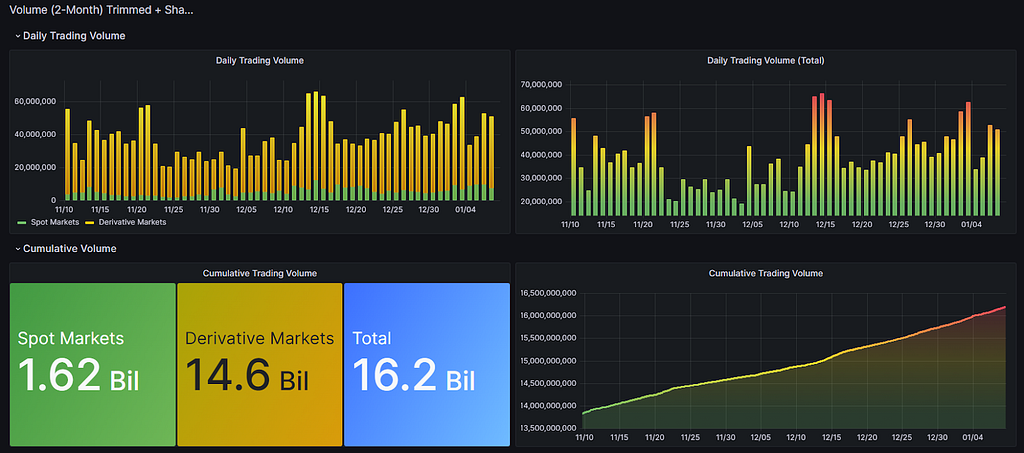
Task: Click the tallest red bar near 12/15
Action: (x=822, y=155)
